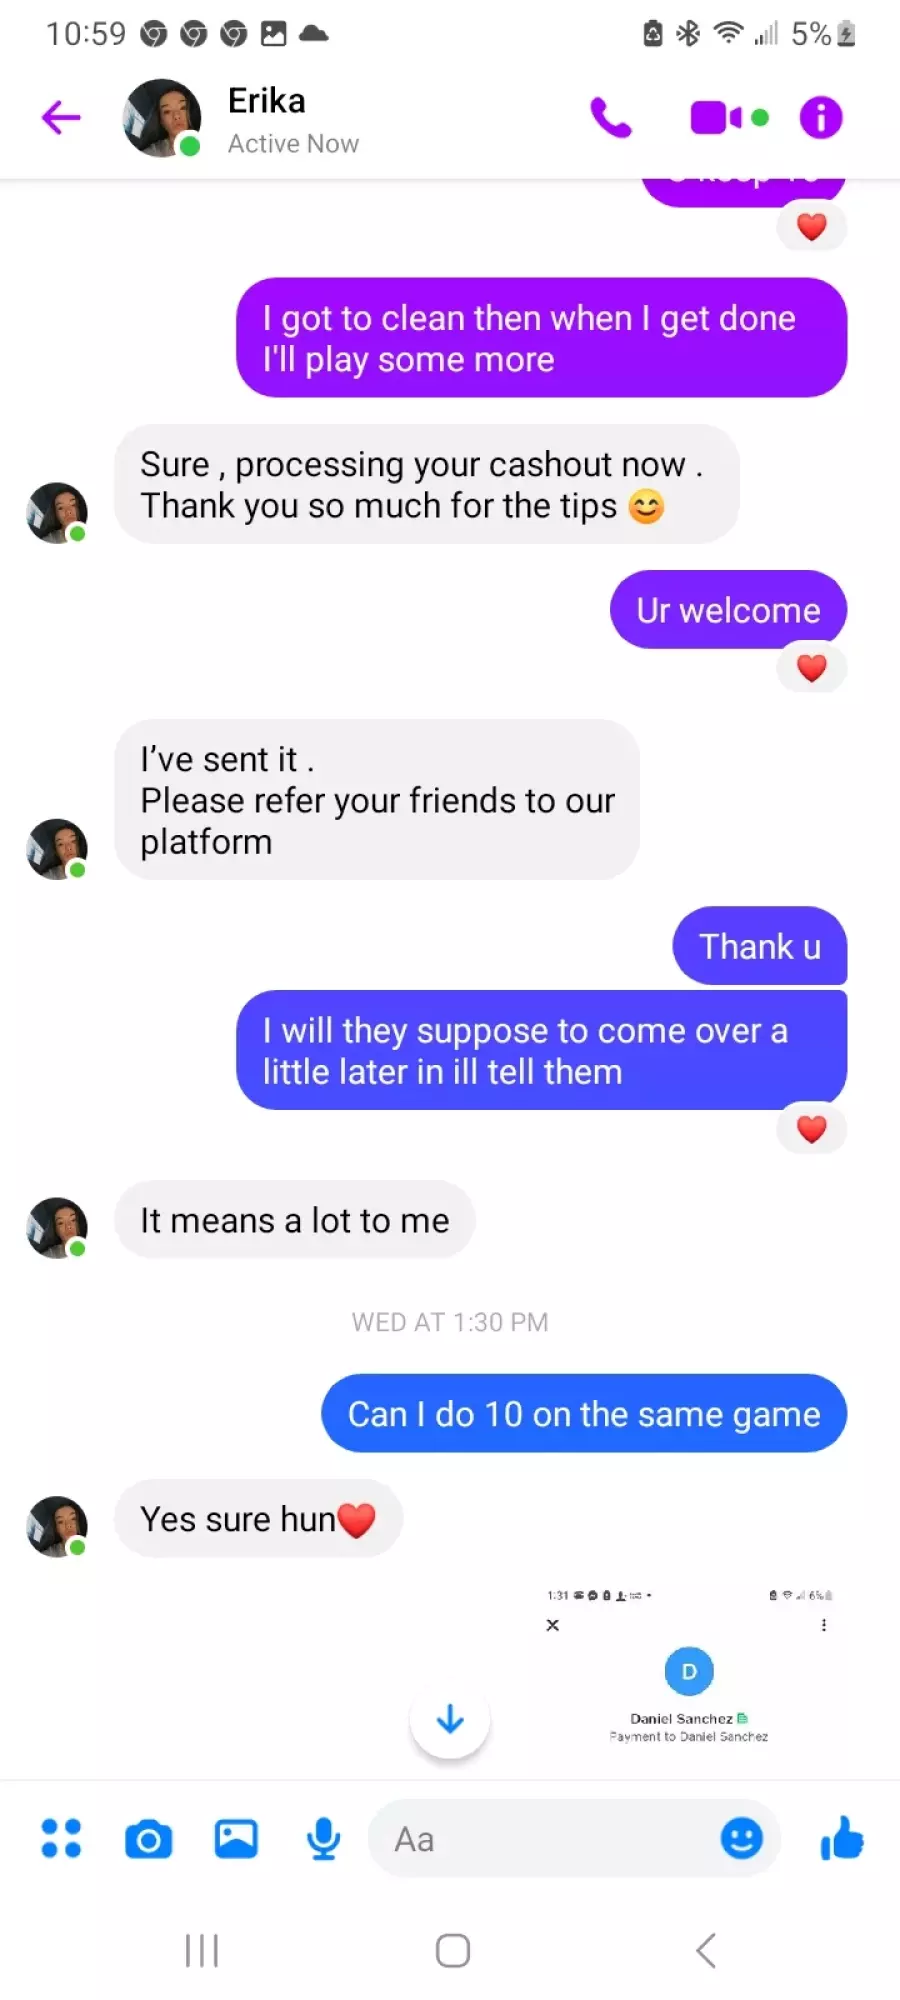Image resolution: width=900 pixels, height=2000 pixels.
Task: Open the camera from the message bar
Action: [x=149, y=1838]
